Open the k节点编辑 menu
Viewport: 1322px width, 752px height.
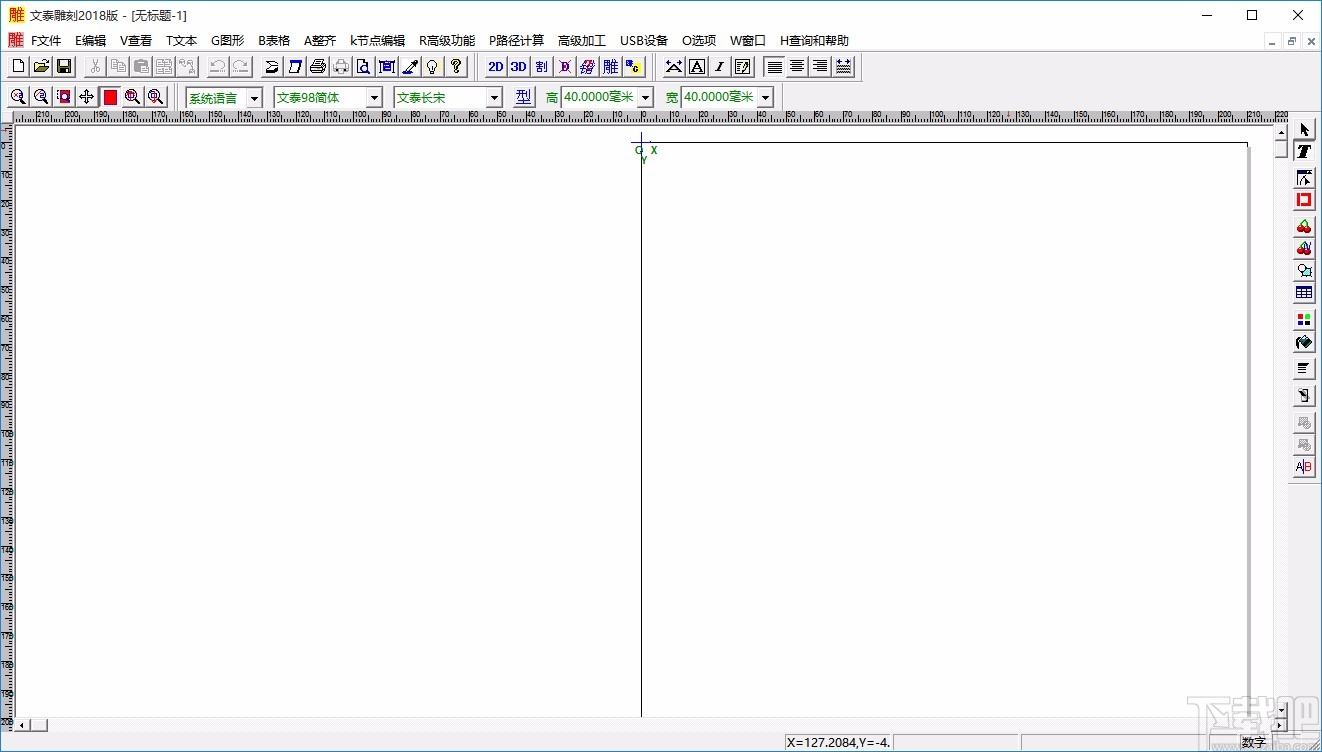point(377,41)
